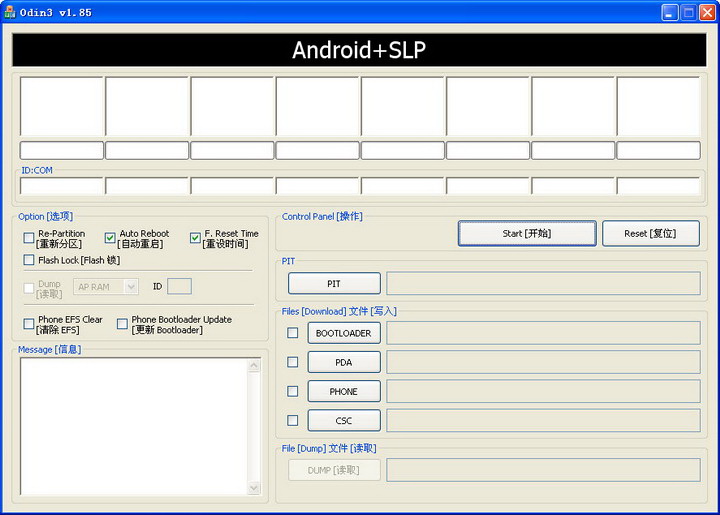
Task: Toggle the F. Reset Time checkbox
Action: (195, 238)
